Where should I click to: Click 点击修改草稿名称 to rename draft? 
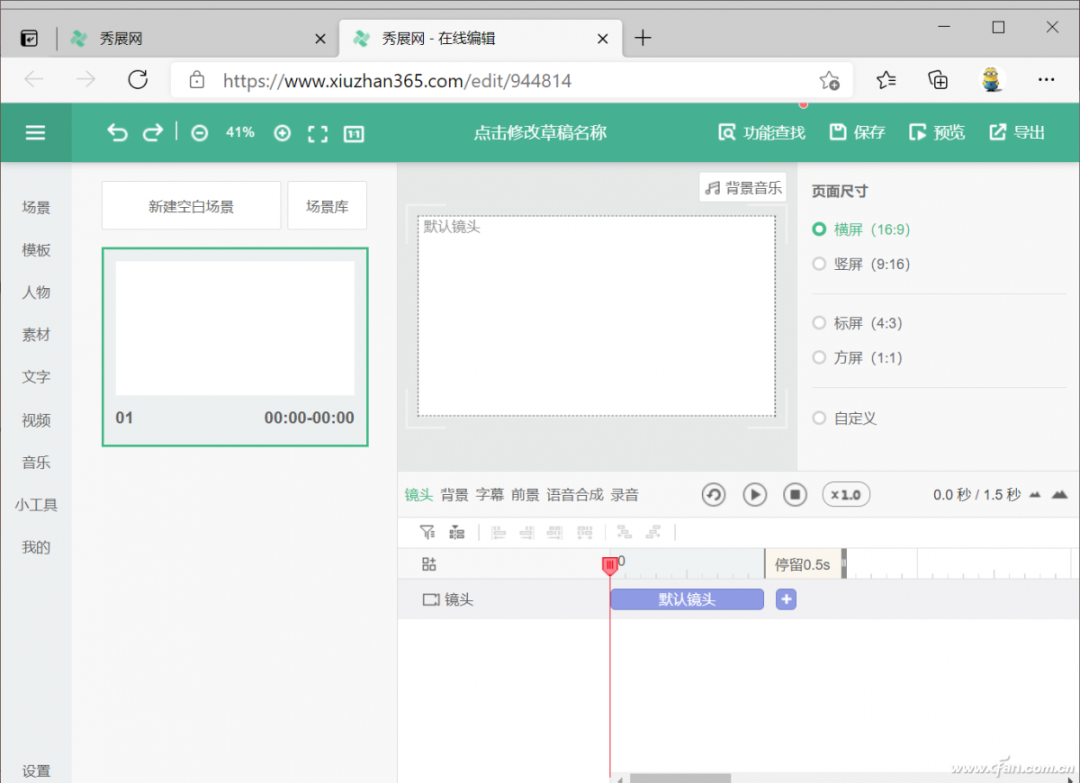click(540, 132)
